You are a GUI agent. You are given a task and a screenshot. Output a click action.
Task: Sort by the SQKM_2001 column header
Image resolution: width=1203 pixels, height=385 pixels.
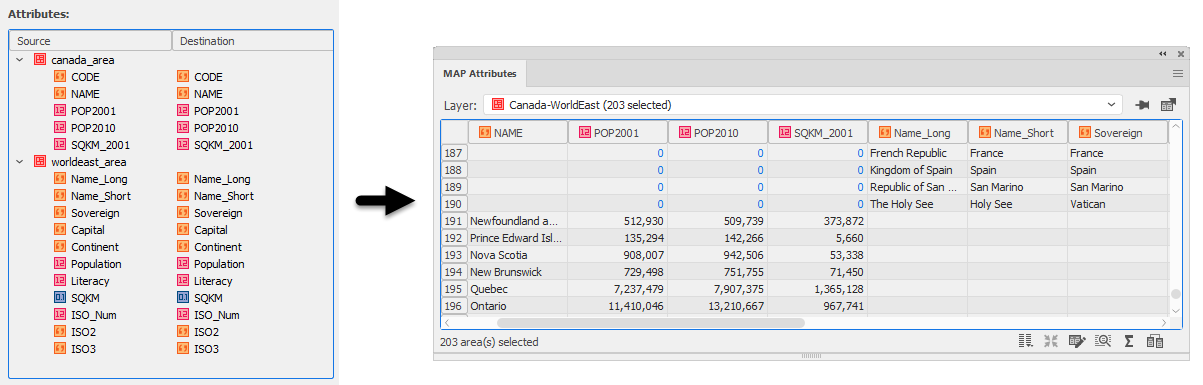(818, 132)
